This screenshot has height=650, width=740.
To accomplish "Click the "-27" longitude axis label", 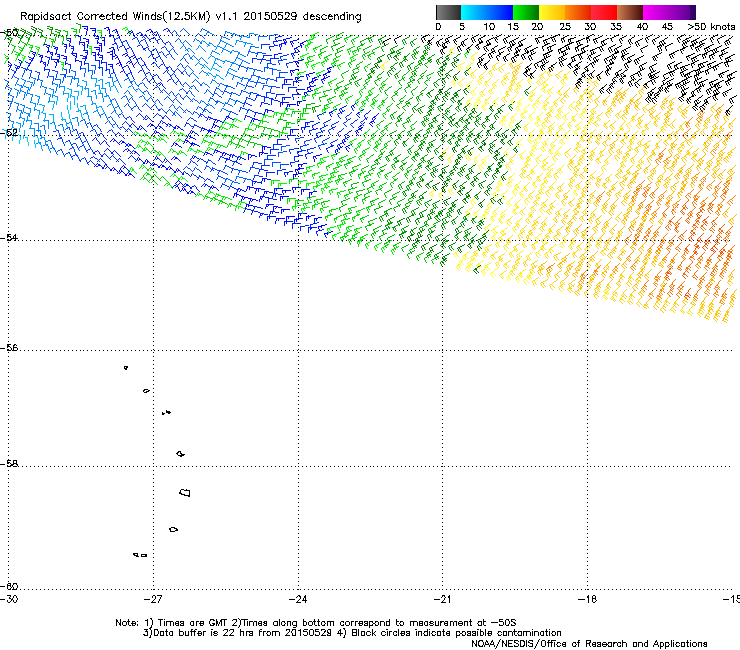I will click(153, 599).
